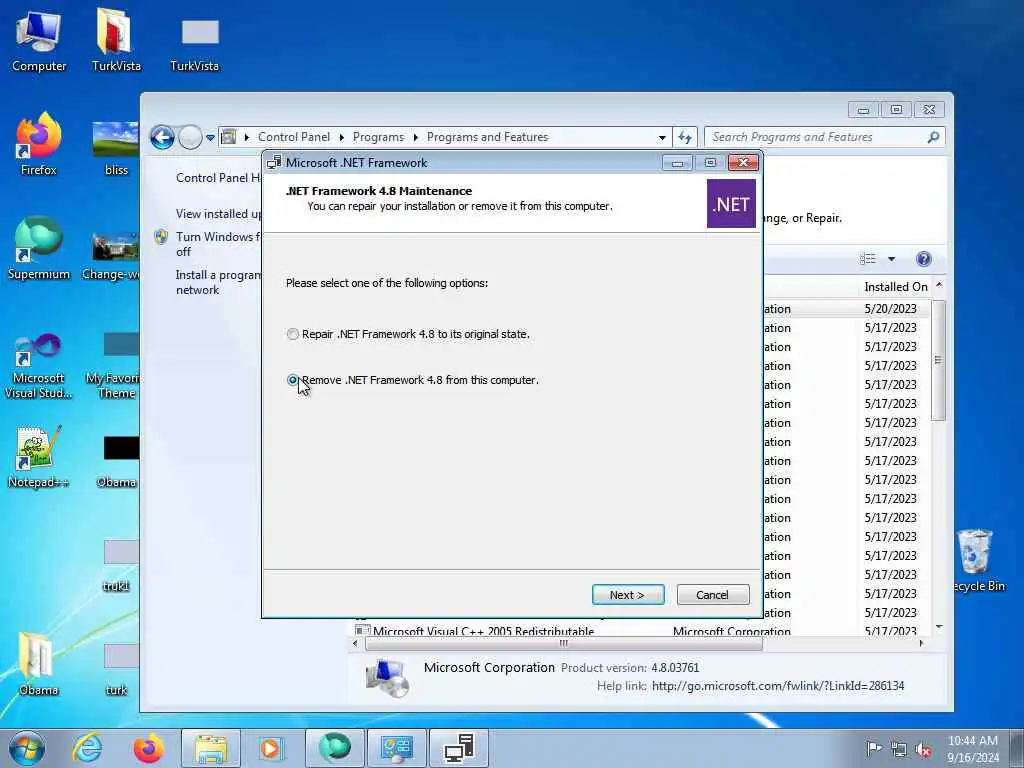
Task: Open Windows Explorer from taskbar
Action: tap(210, 748)
